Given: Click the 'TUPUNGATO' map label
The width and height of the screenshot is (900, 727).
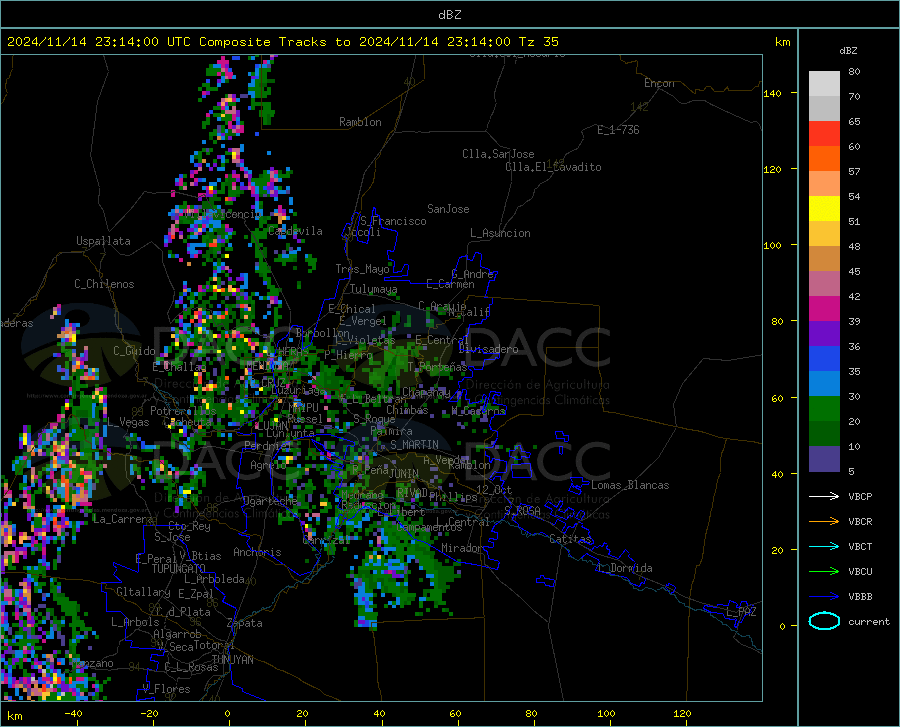Looking at the screenshot, I should tap(179, 569).
